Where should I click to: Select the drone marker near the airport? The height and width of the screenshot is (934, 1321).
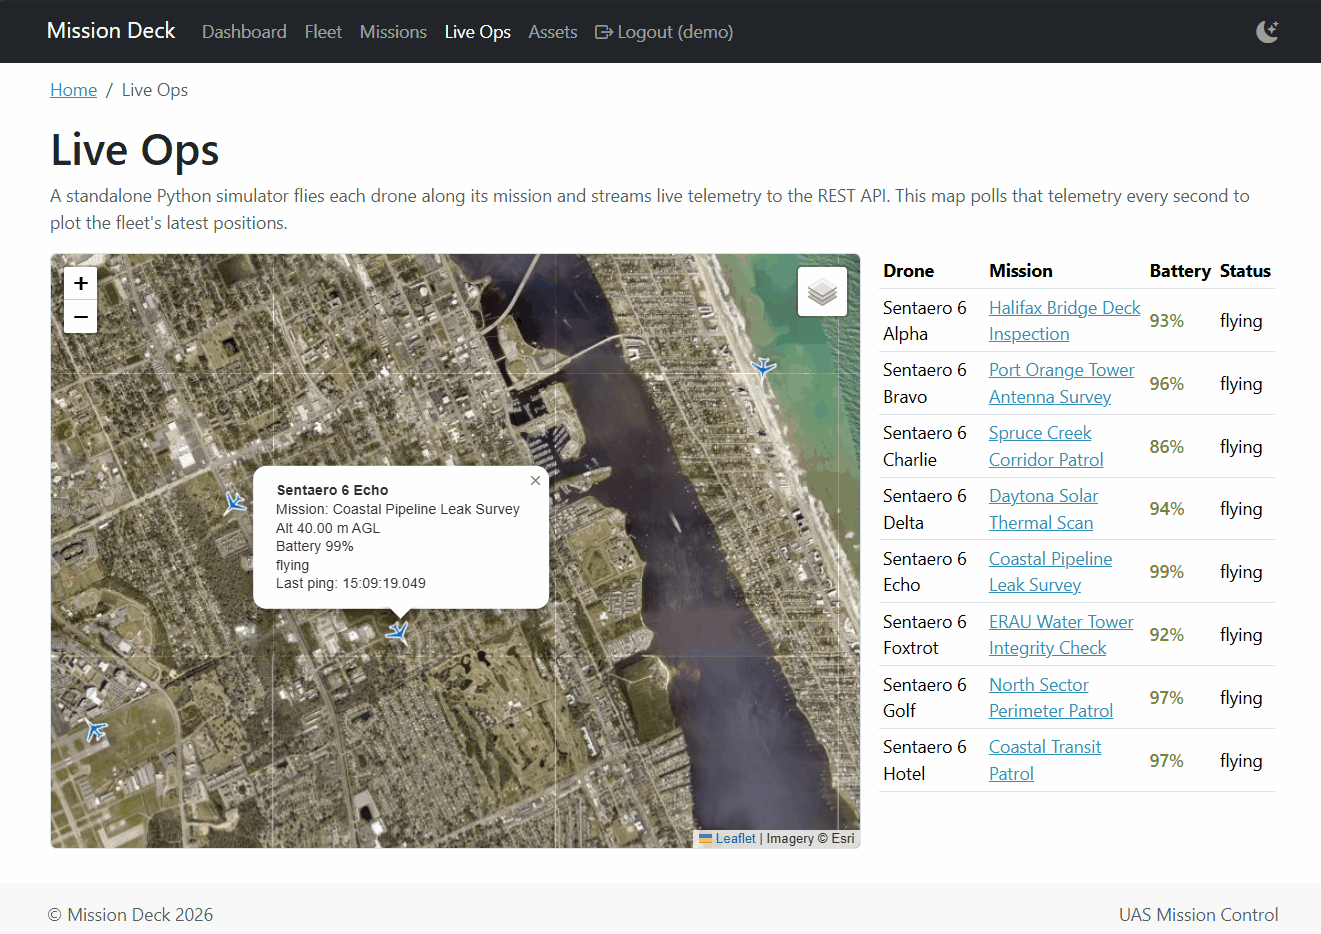(95, 730)
